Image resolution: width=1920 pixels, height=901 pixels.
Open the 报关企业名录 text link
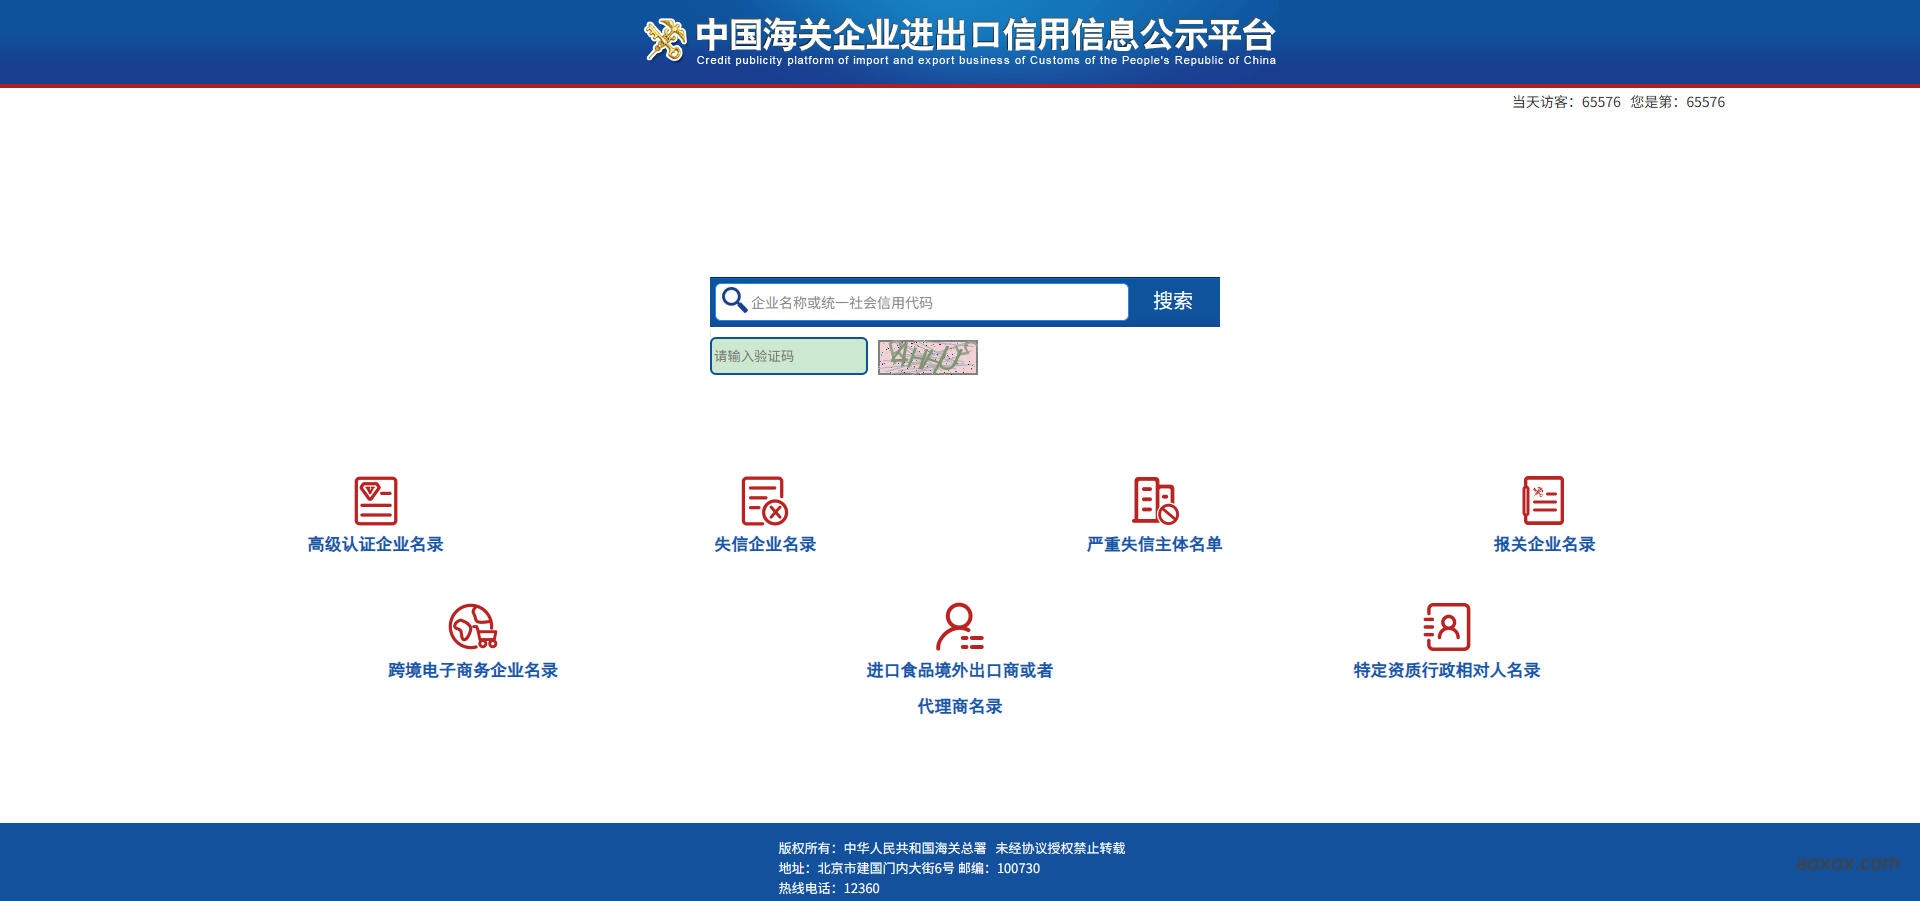(1544, 544)
